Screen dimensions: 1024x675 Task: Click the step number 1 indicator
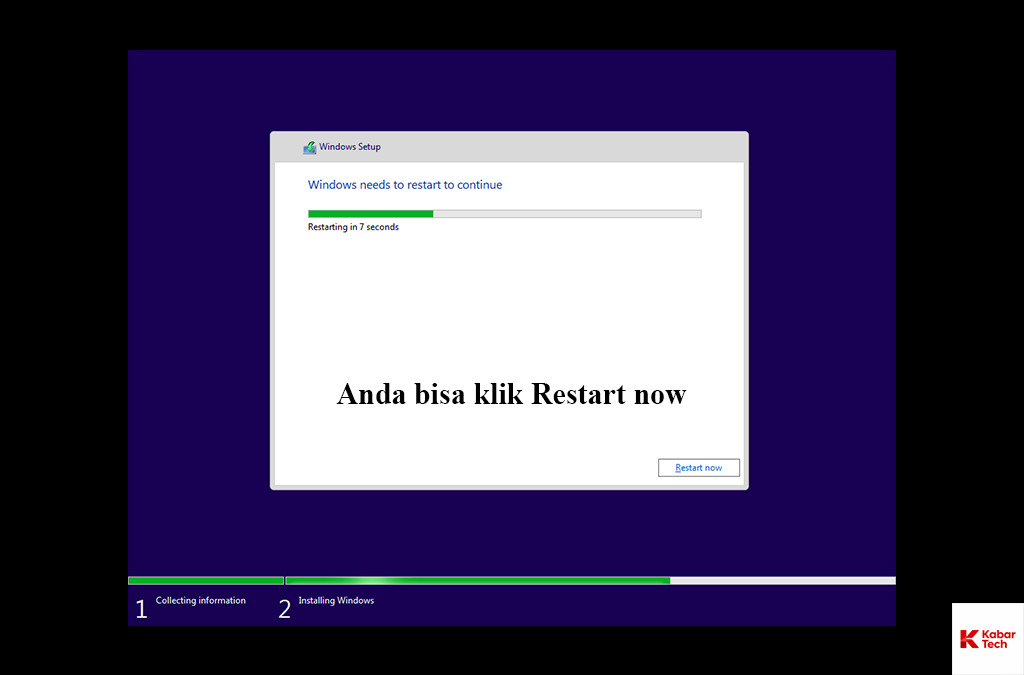(x=141, y=609)
